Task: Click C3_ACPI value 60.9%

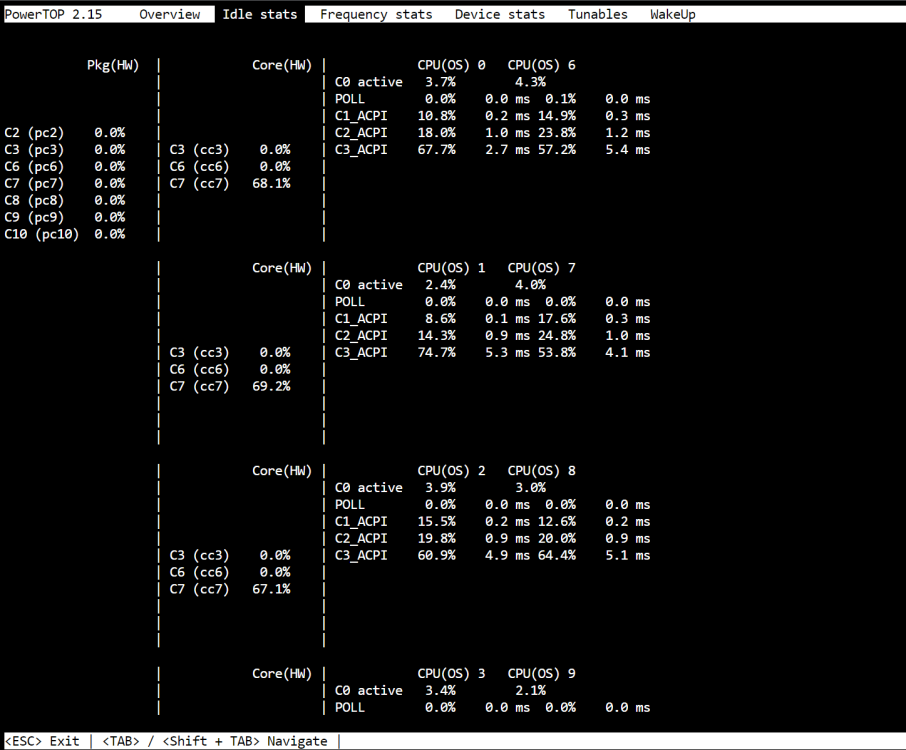Action: coord(437,555)
